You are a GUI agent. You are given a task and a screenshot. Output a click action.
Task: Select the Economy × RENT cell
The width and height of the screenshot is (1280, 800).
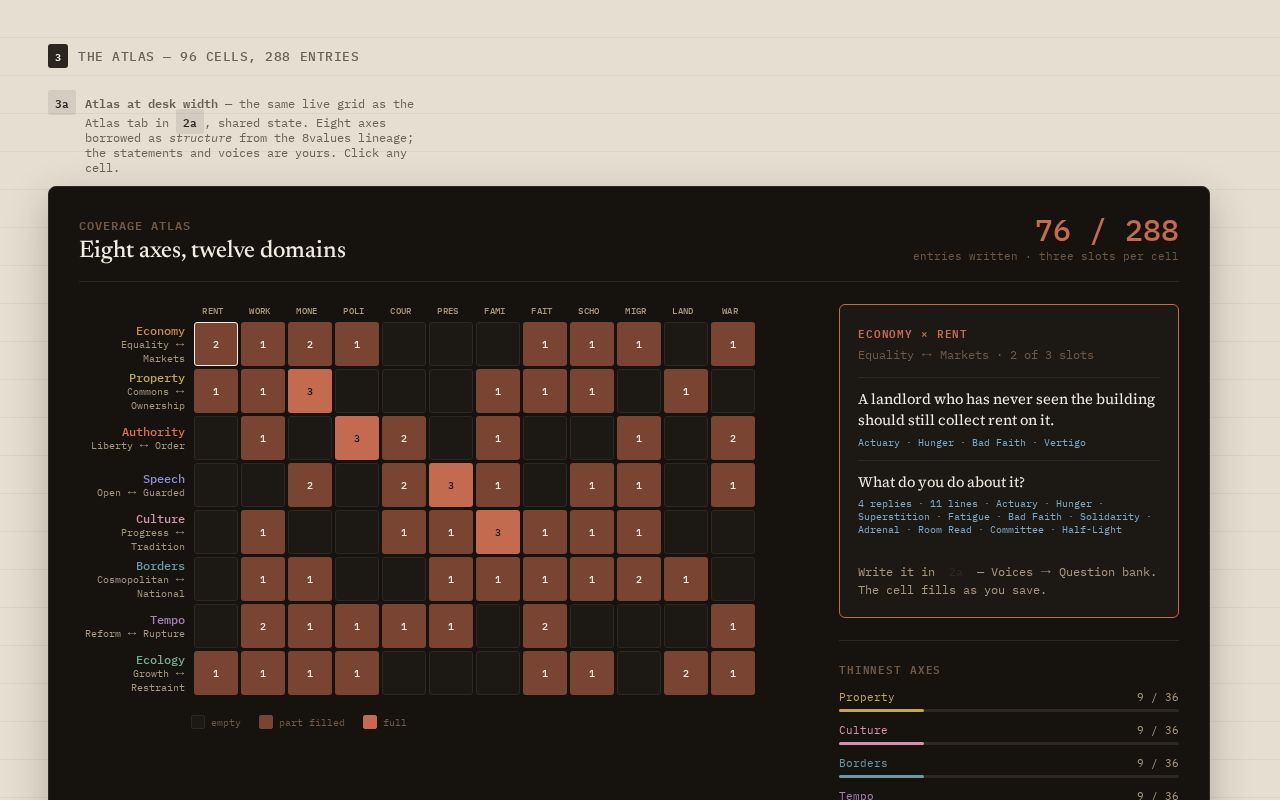(216, 344)
